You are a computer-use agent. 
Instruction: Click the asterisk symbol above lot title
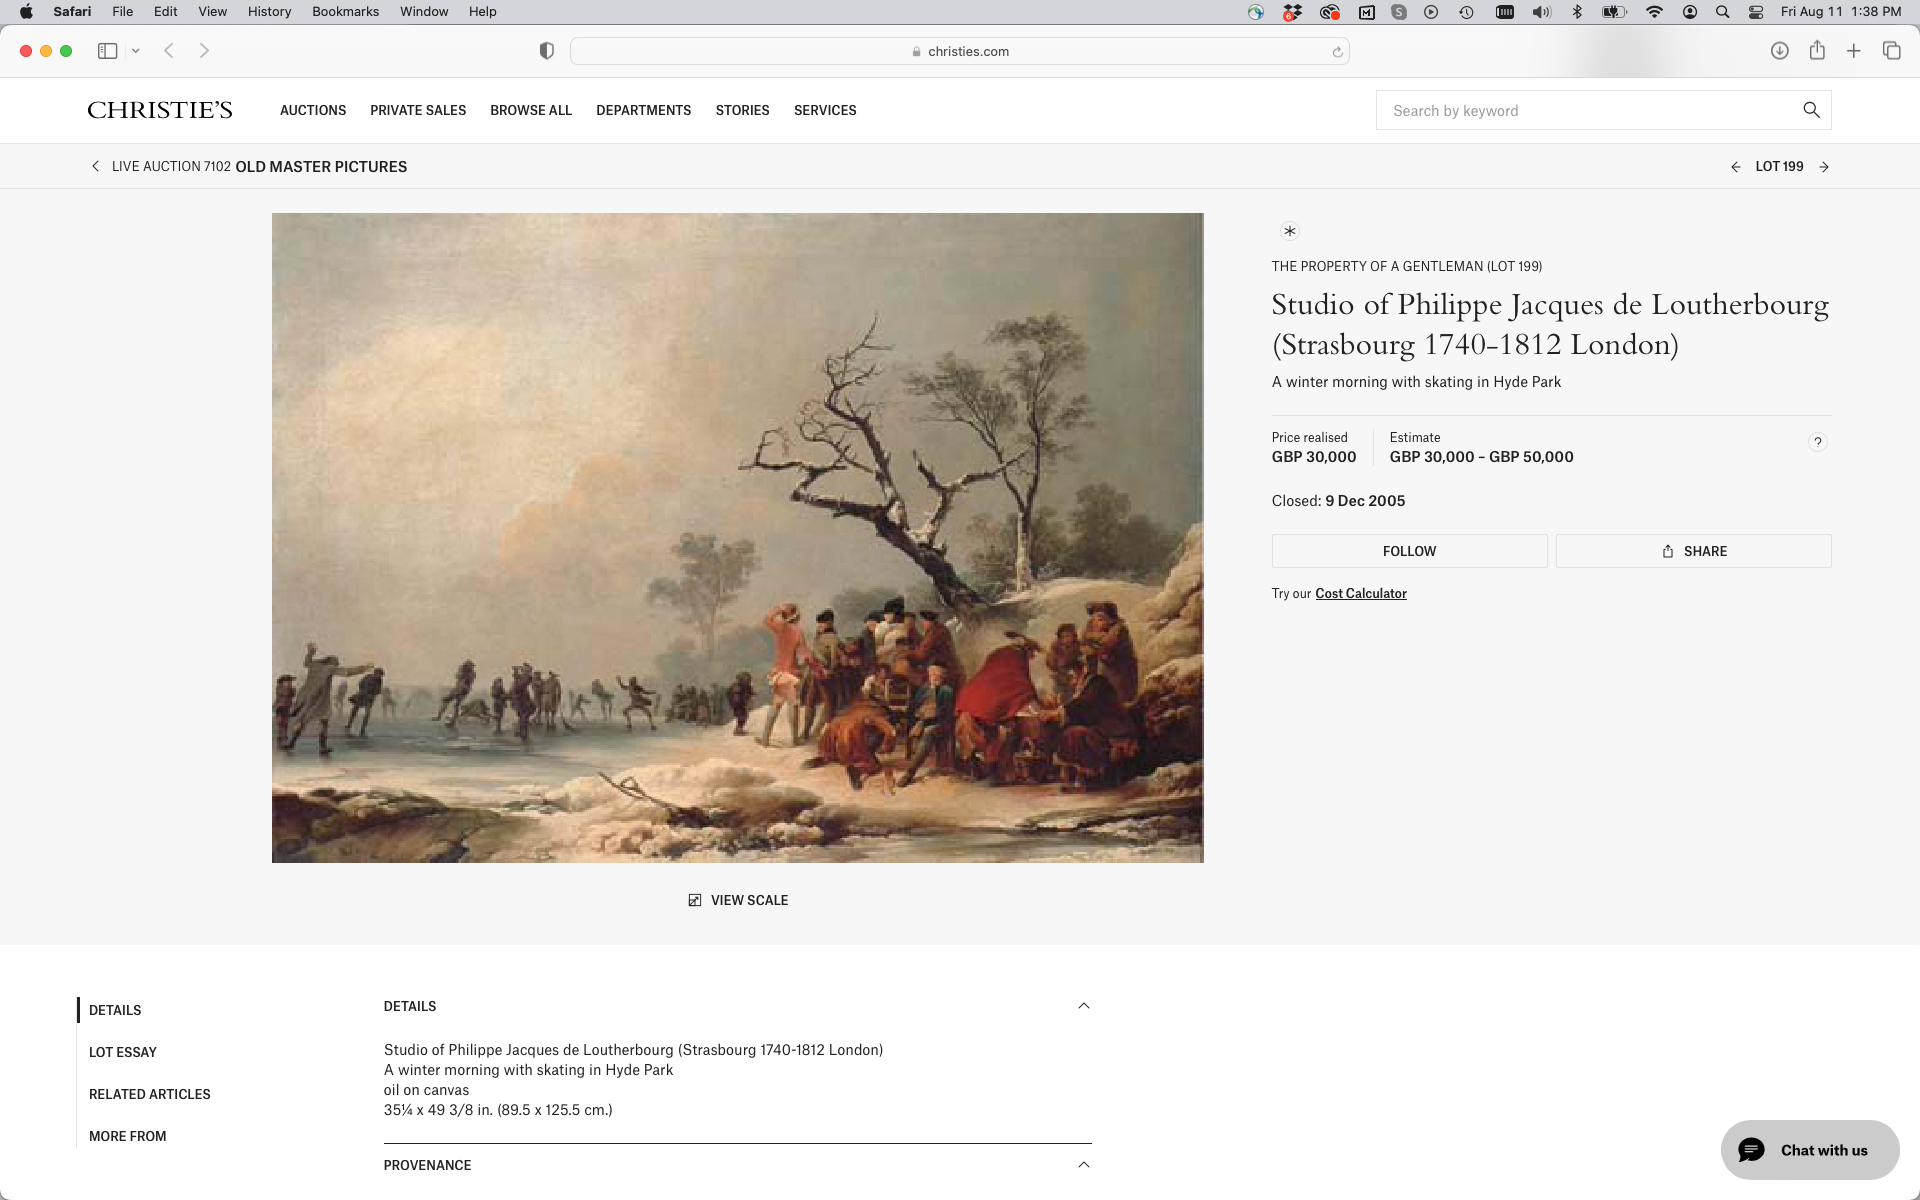(x=1290, y=231)
